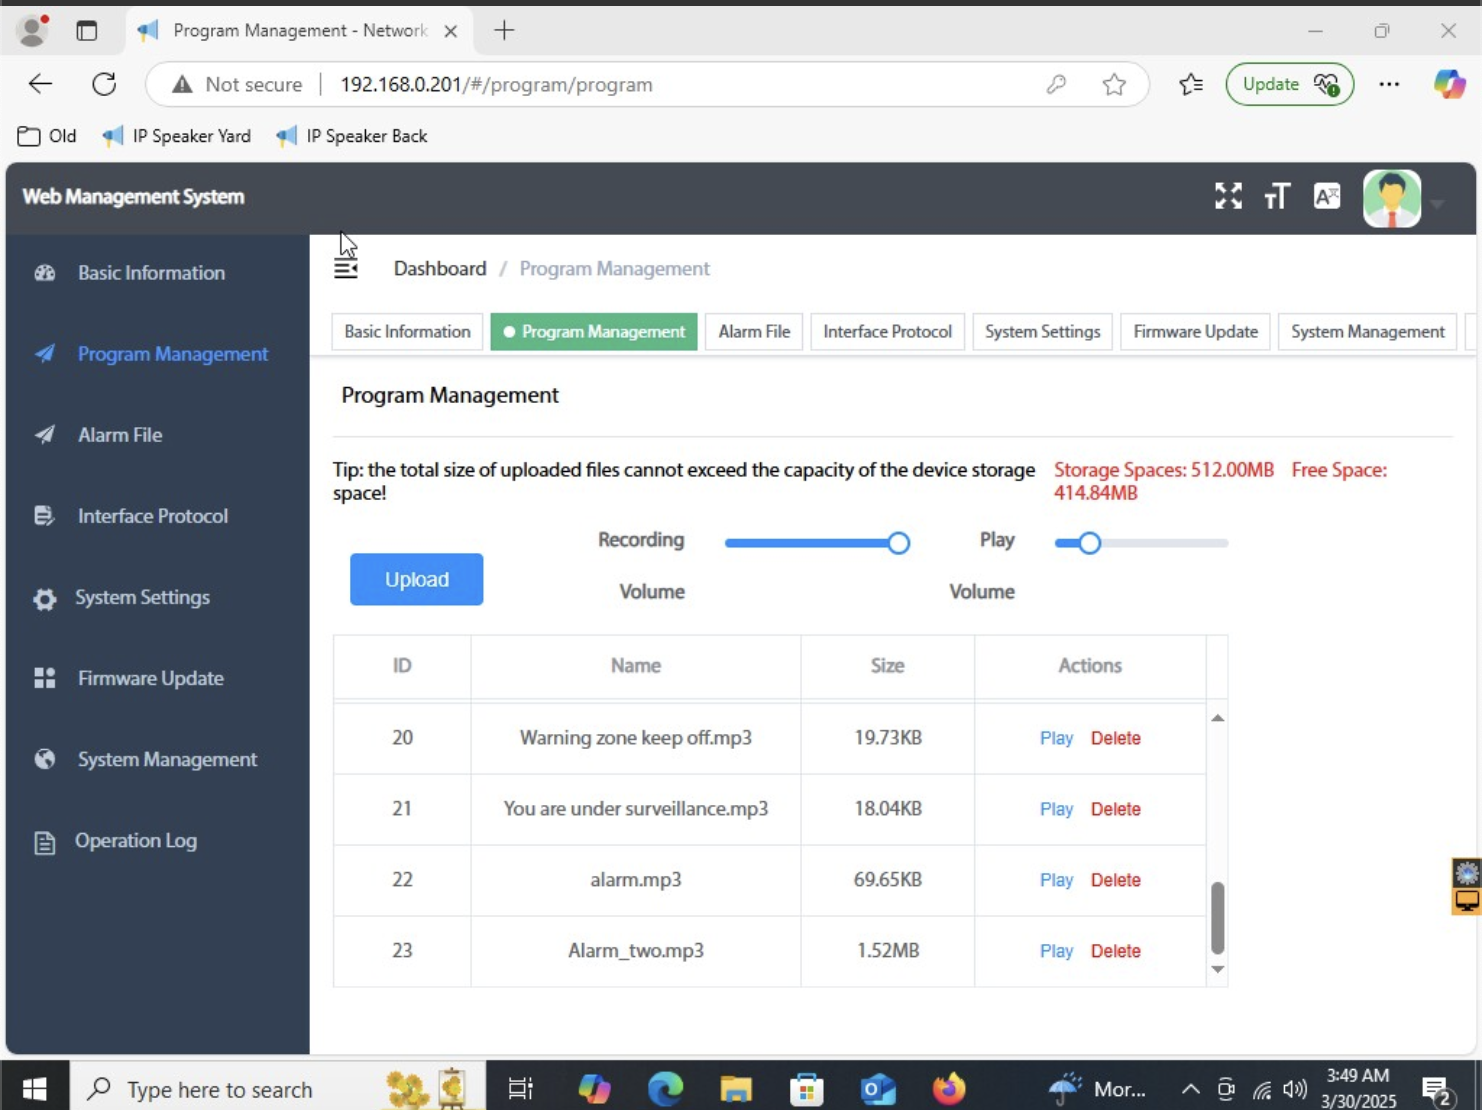
Task: Switch to System Settings tab
Action: coord(1042,332)
